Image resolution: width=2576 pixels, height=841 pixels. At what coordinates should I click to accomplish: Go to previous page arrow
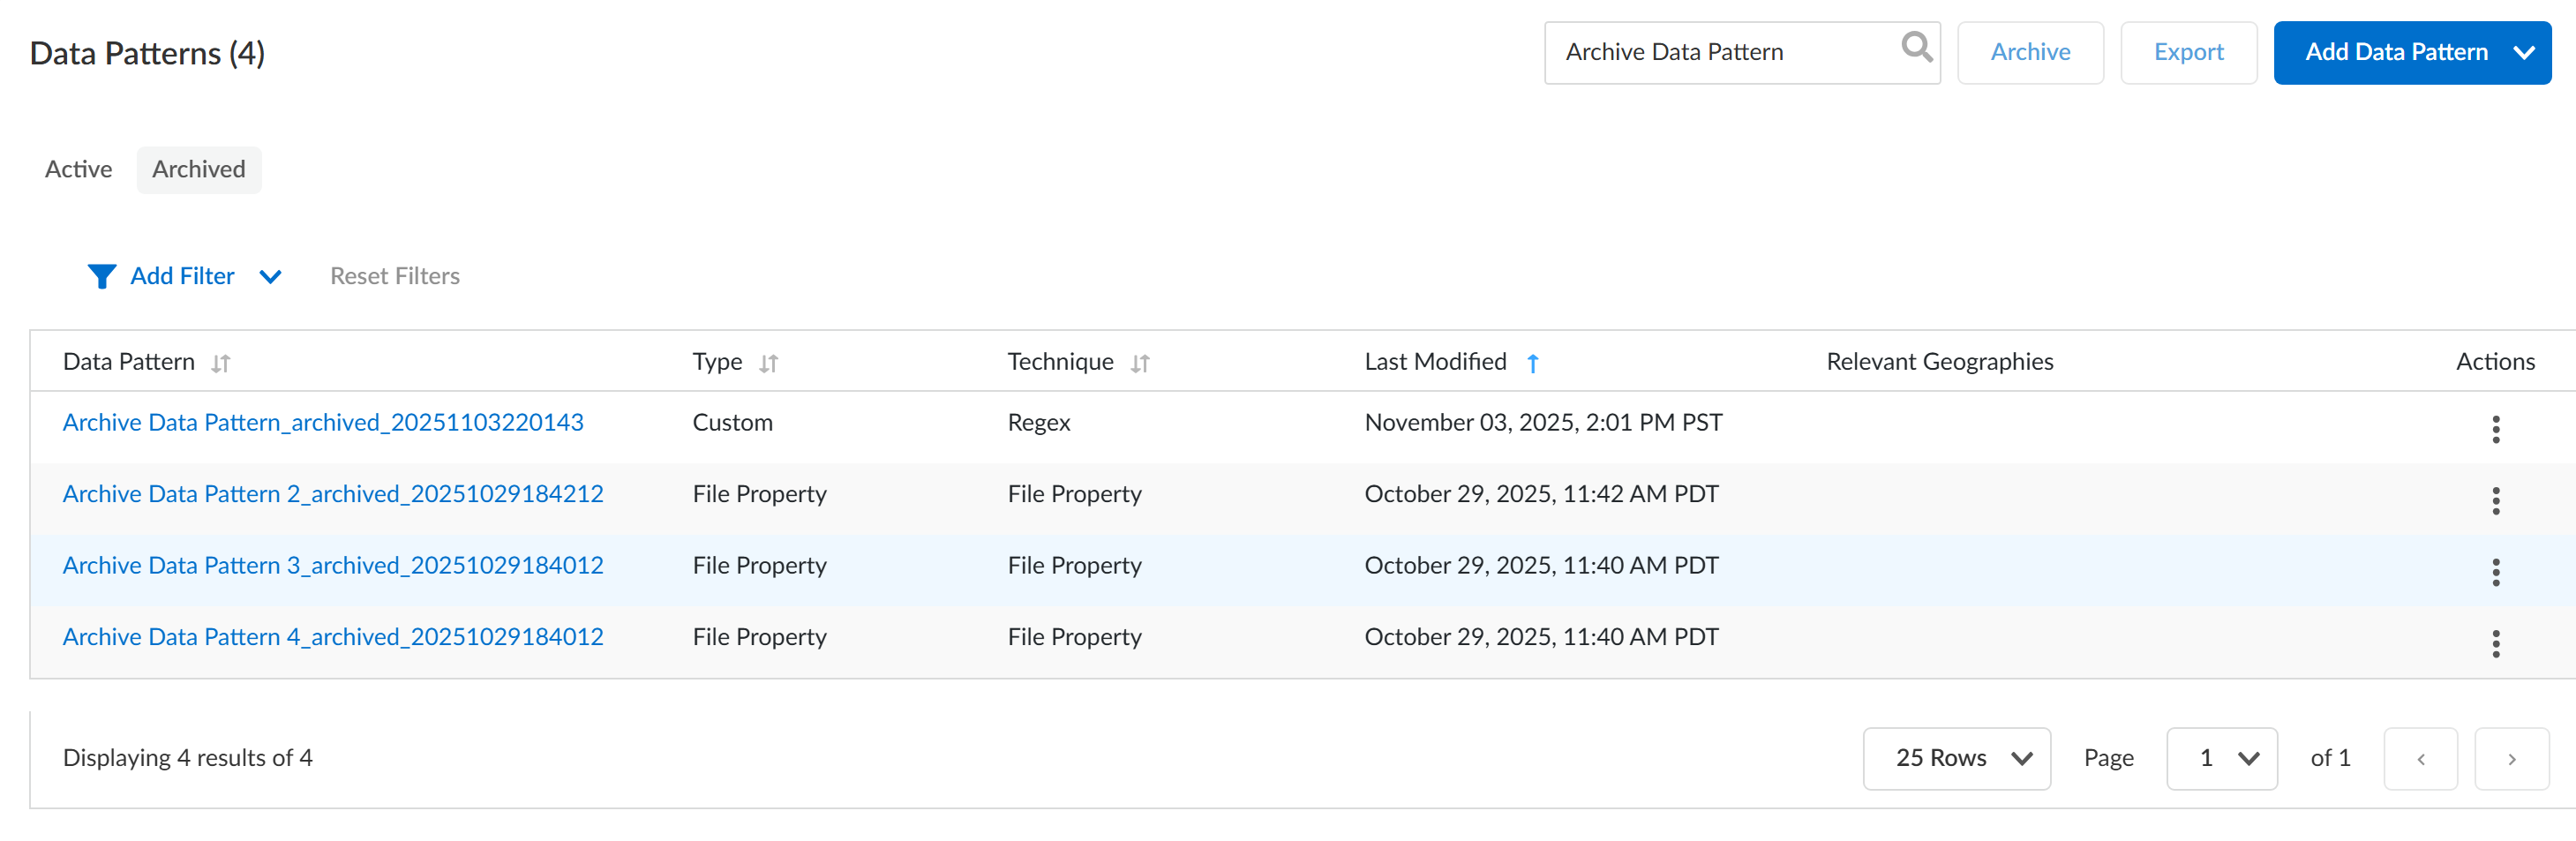[2420, 758]
